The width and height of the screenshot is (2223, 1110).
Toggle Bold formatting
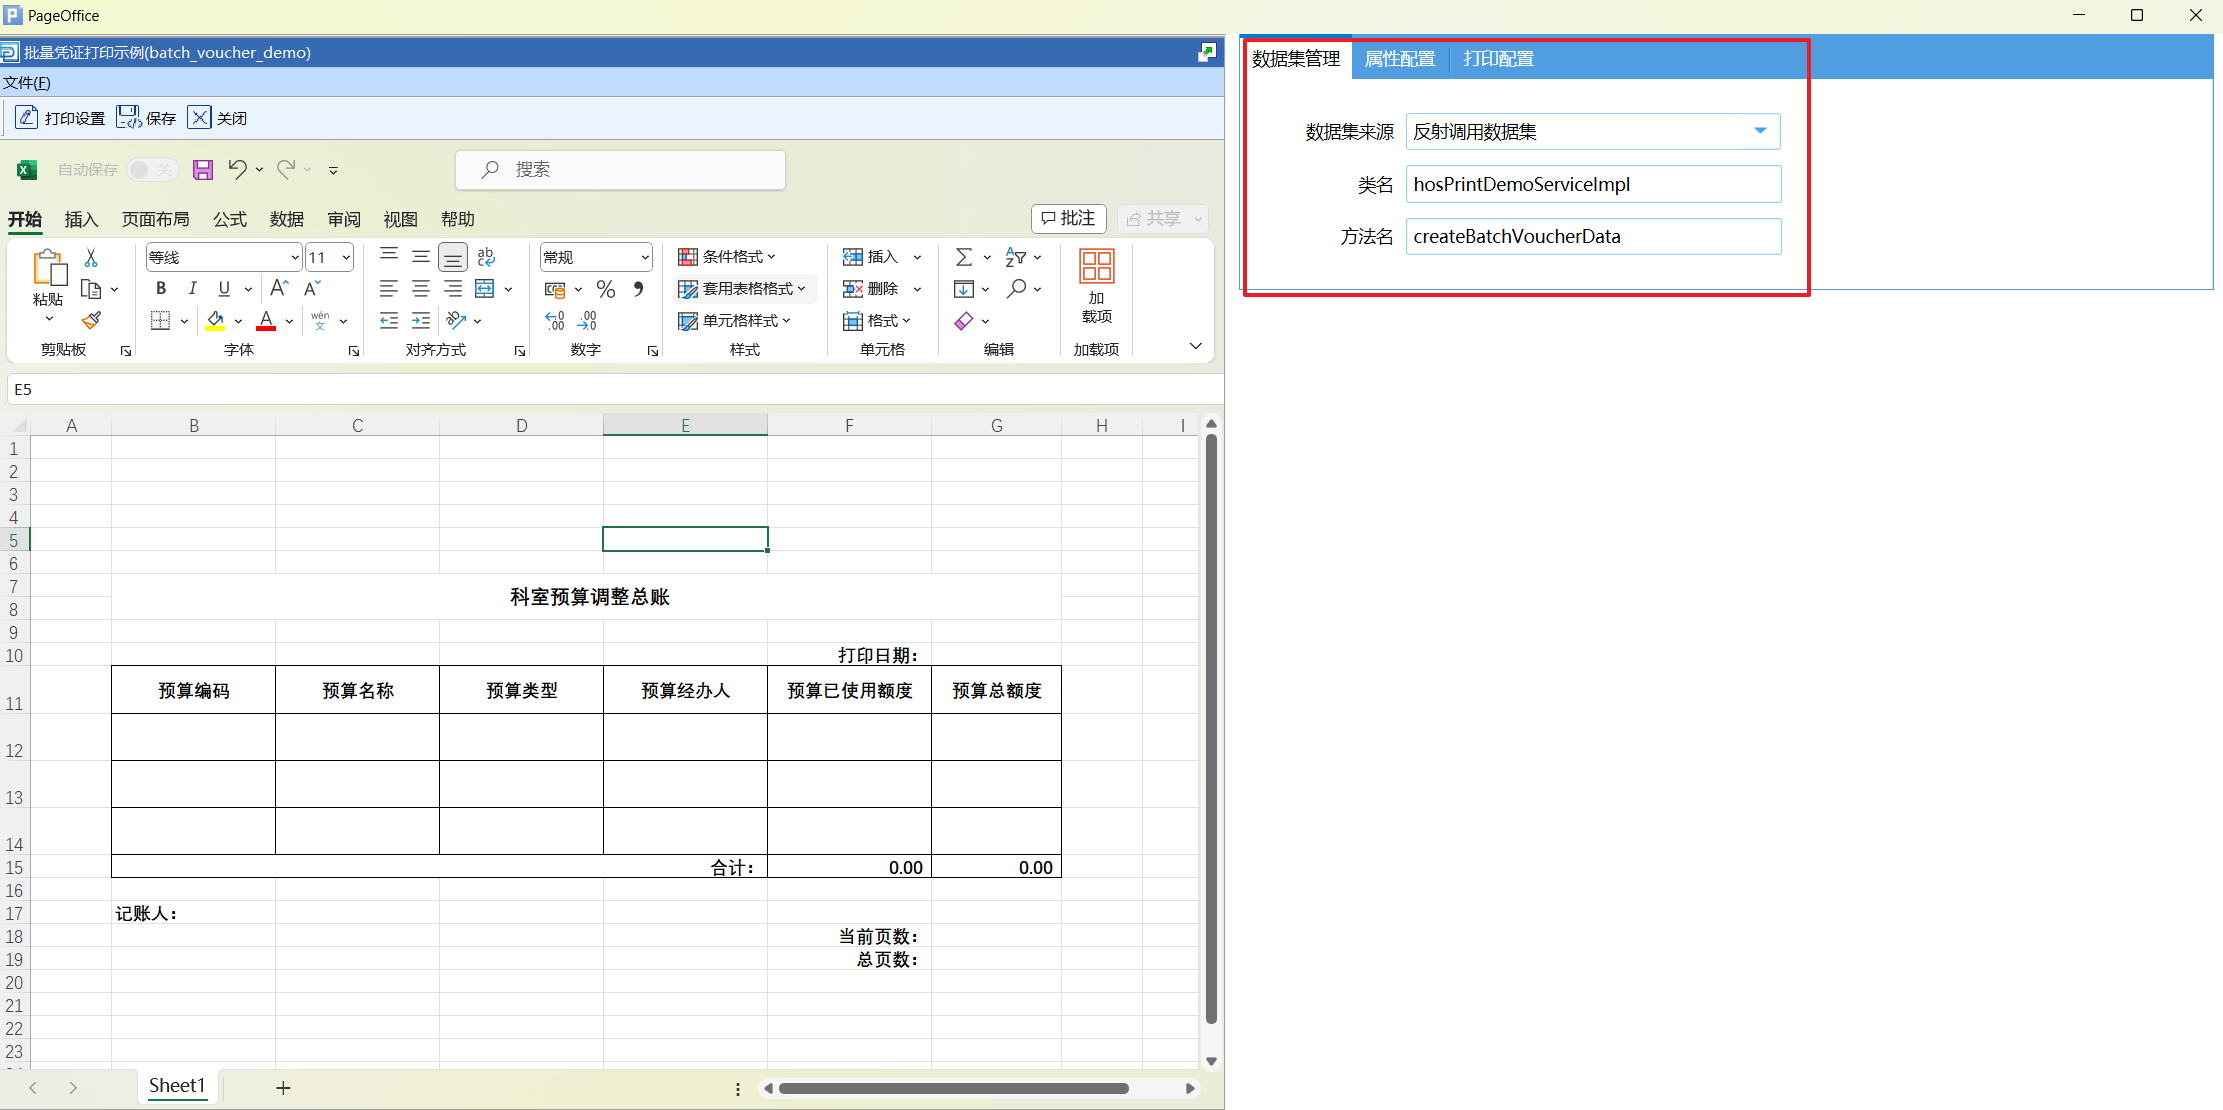161,289
